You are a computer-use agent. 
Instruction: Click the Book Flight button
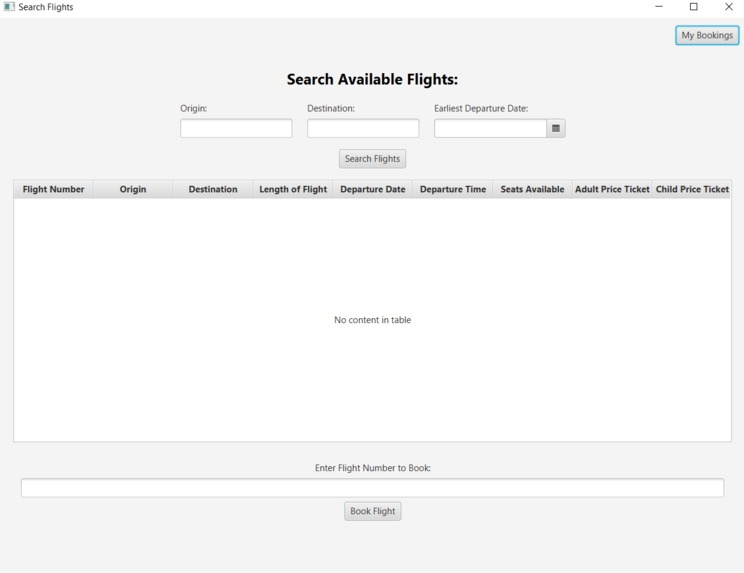tap(372, 511)
